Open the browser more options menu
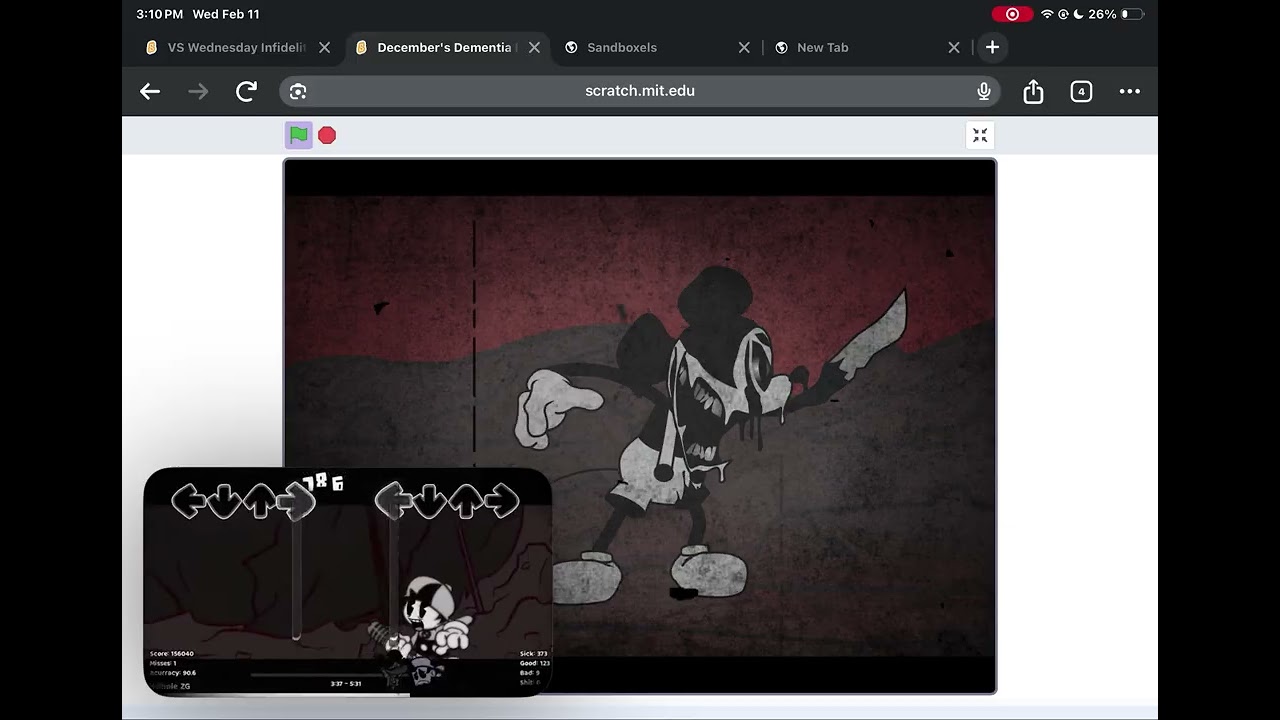The height and width of the screenshot is (720, 1280). (1130, 91)
